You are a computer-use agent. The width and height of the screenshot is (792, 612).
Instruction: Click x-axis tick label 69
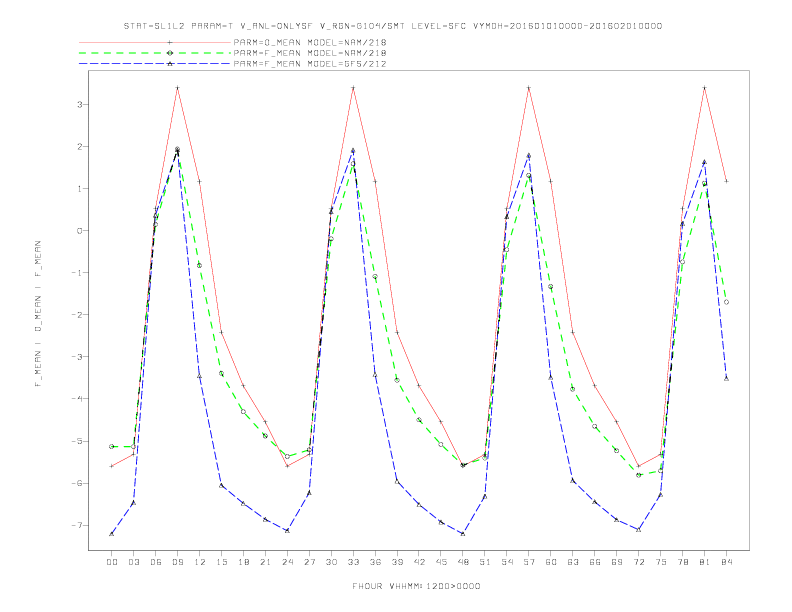tap(617, 562)
